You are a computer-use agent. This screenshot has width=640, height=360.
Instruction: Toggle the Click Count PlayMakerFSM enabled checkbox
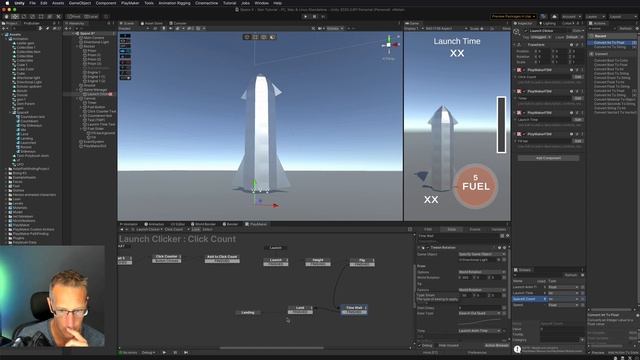coord(524,70)
